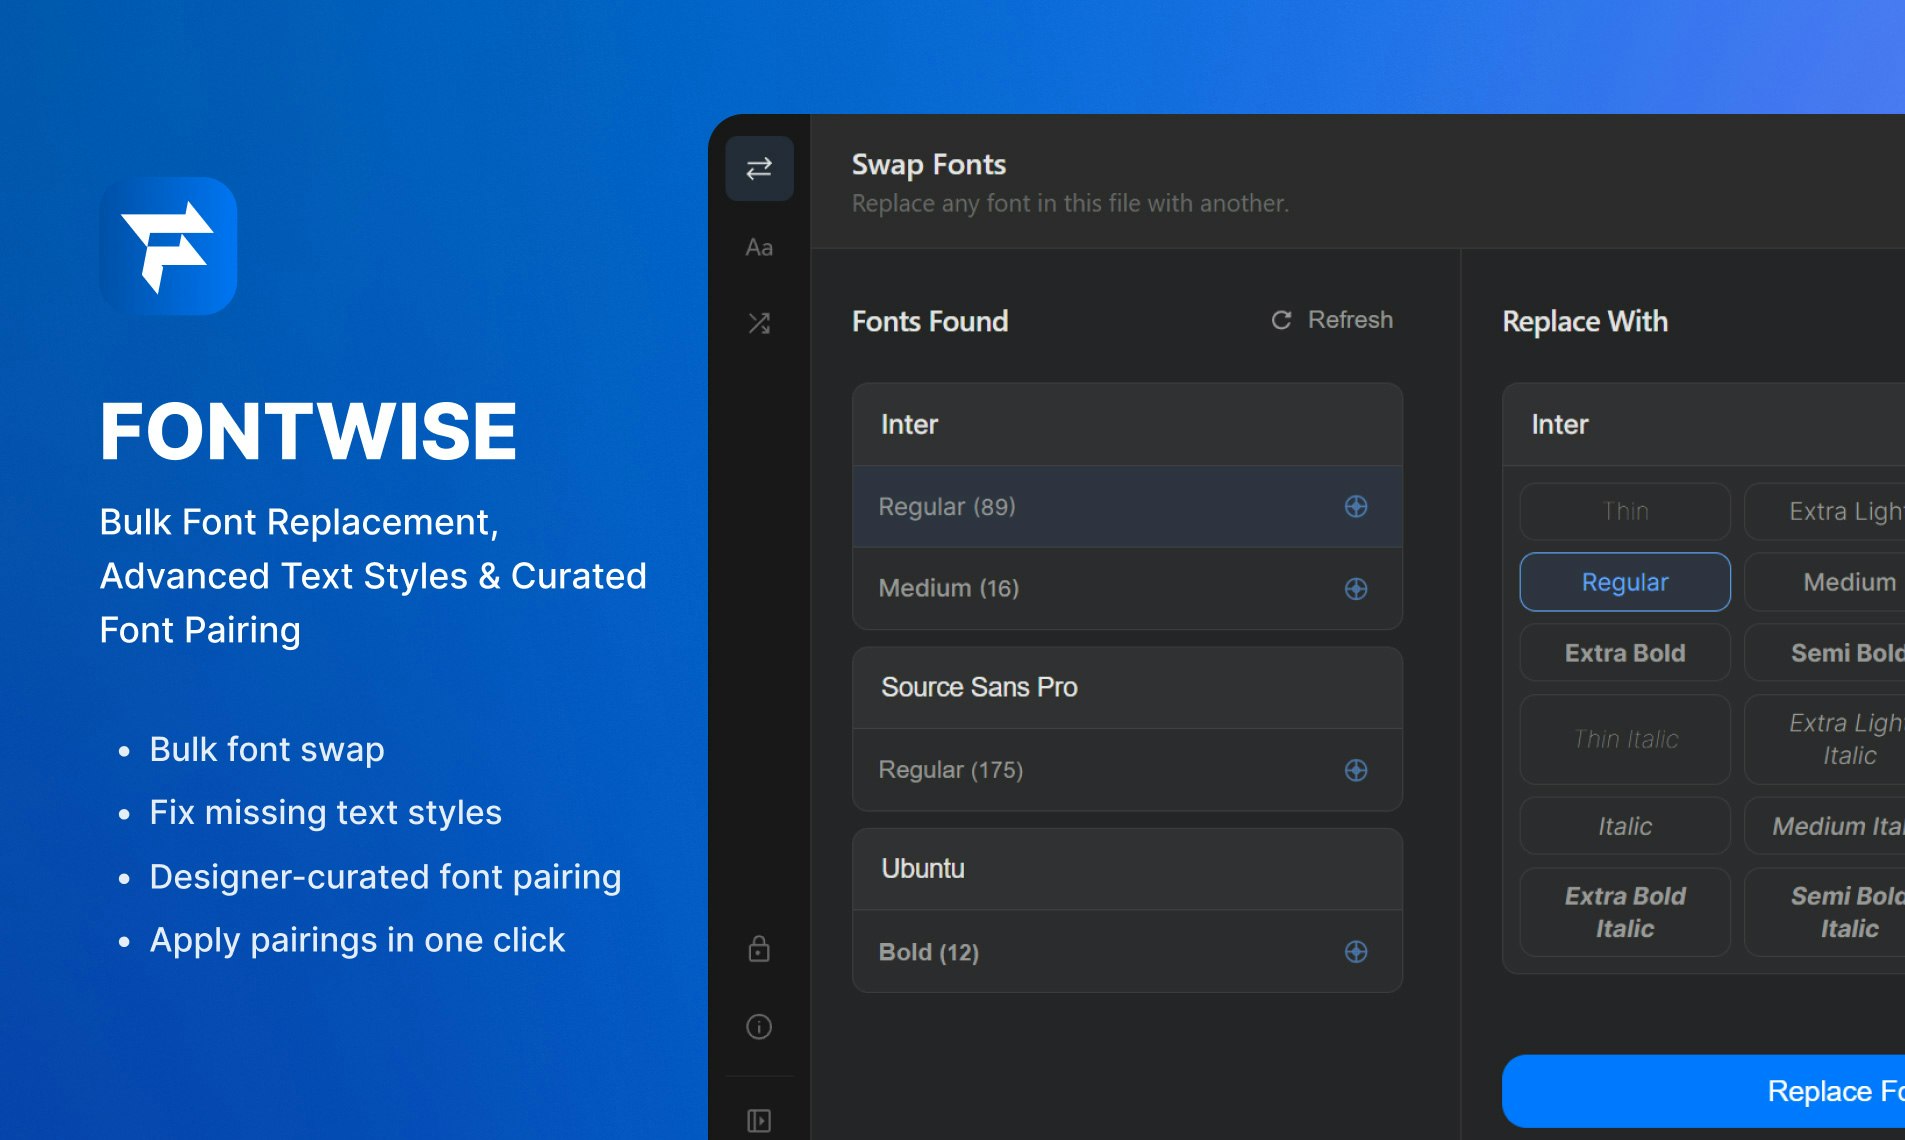Click 'Replace any font in this file' subtitle
The width and height of the screenshot is (1905, 1140).
1071,203
